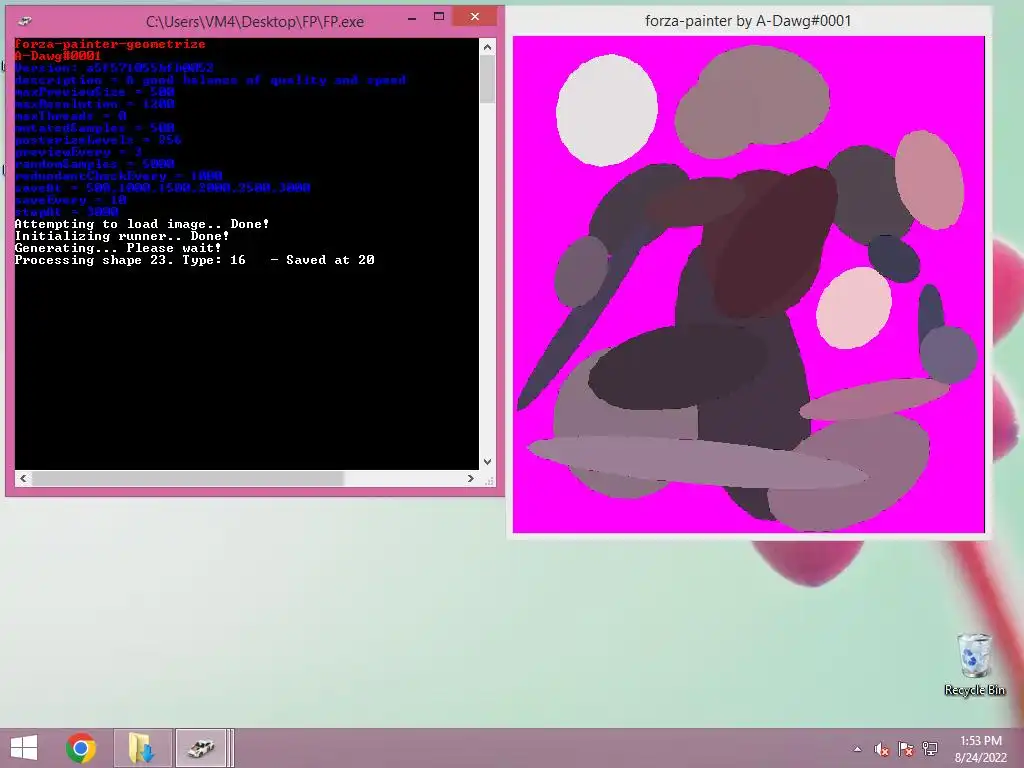Click the 'Saved at 20' status text
The height and width of the screenshot is (768, 1024).
click(330, 260)
